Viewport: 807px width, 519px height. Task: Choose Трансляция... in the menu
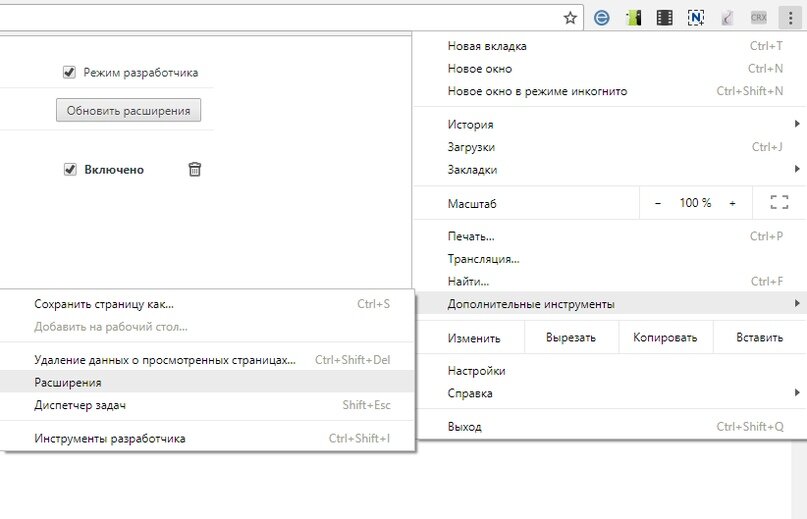click(x=610, y=259)
